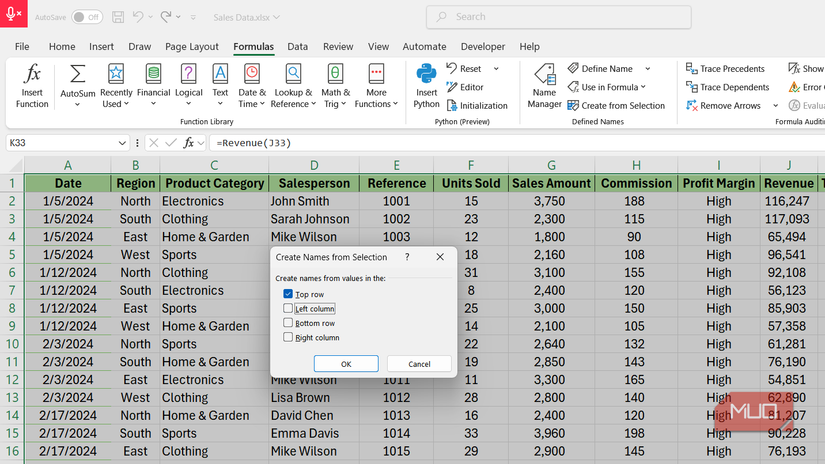Click Trace Dependents
The width and height of the screenshot is (825, 464).
pos(728,87)
